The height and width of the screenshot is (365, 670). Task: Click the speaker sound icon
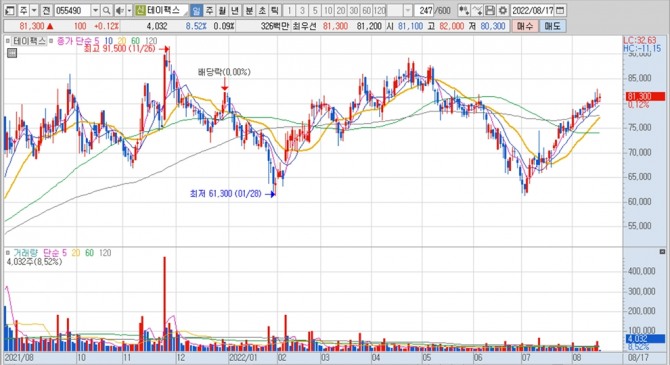[120, 10]
